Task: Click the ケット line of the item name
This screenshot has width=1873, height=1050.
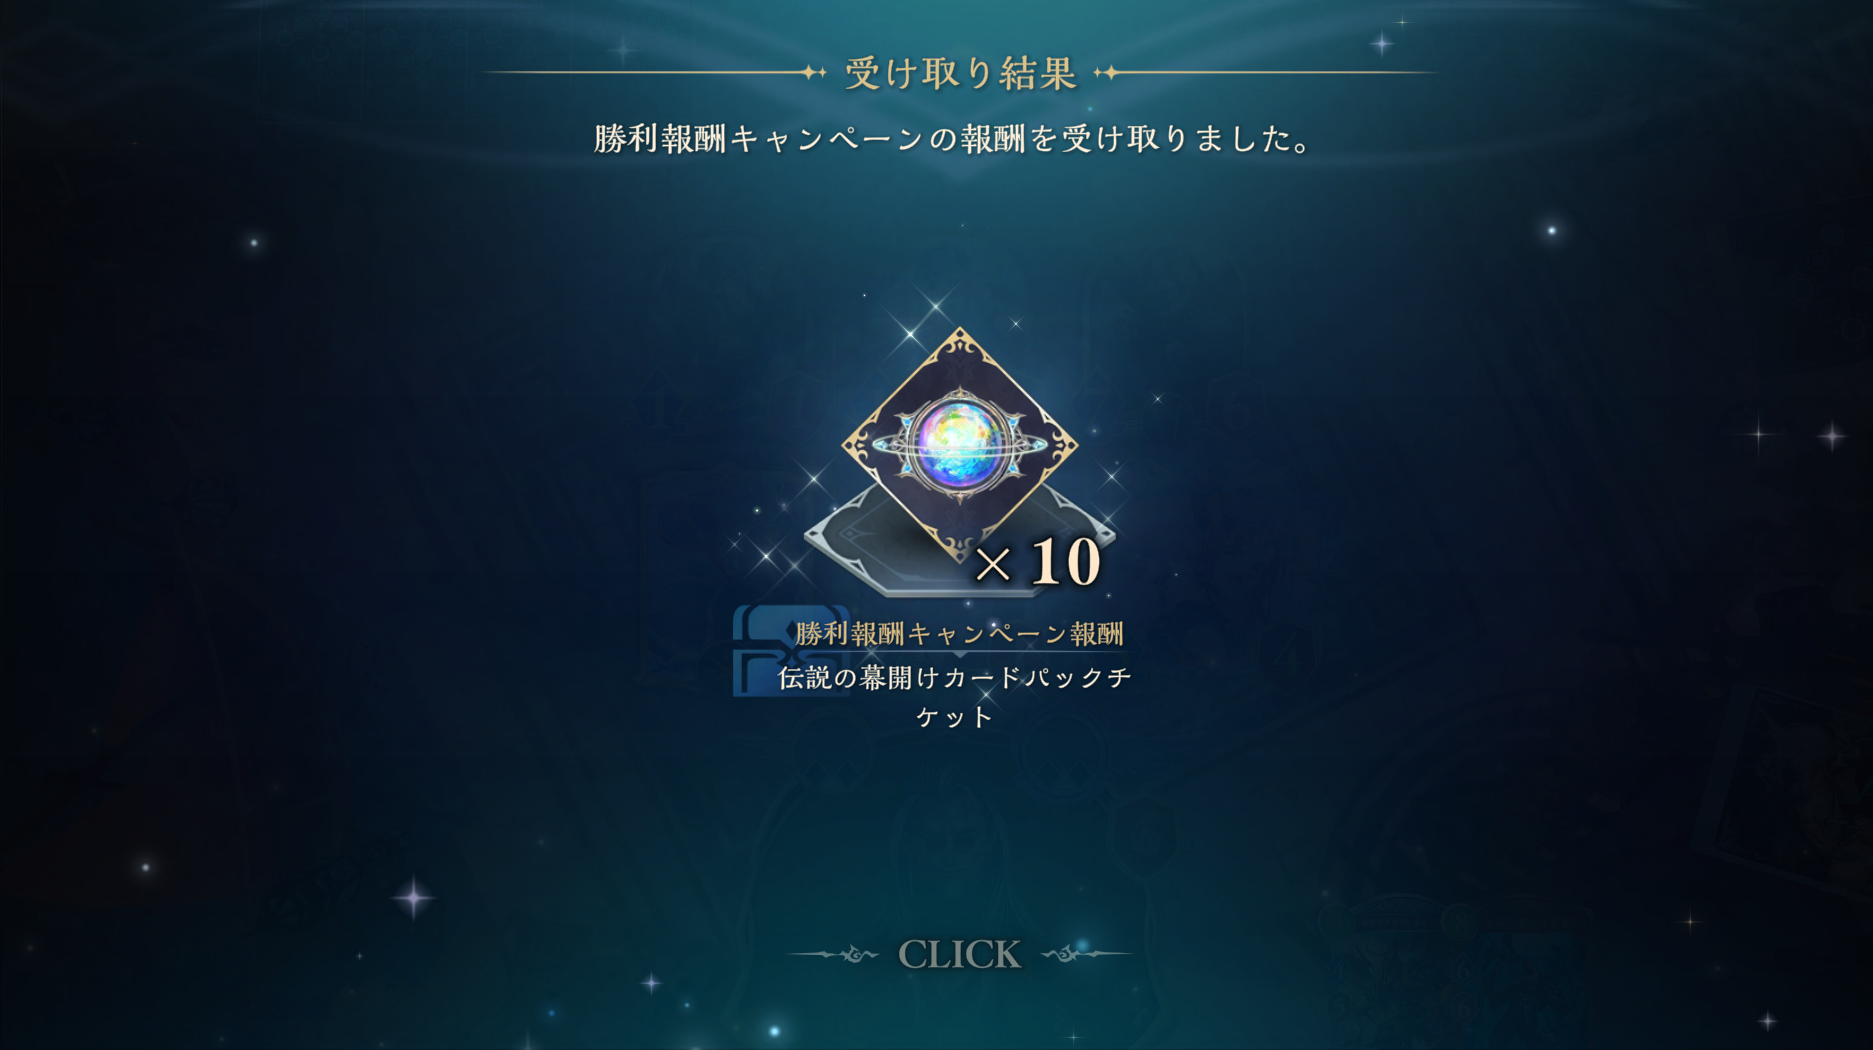Action: 955,717
